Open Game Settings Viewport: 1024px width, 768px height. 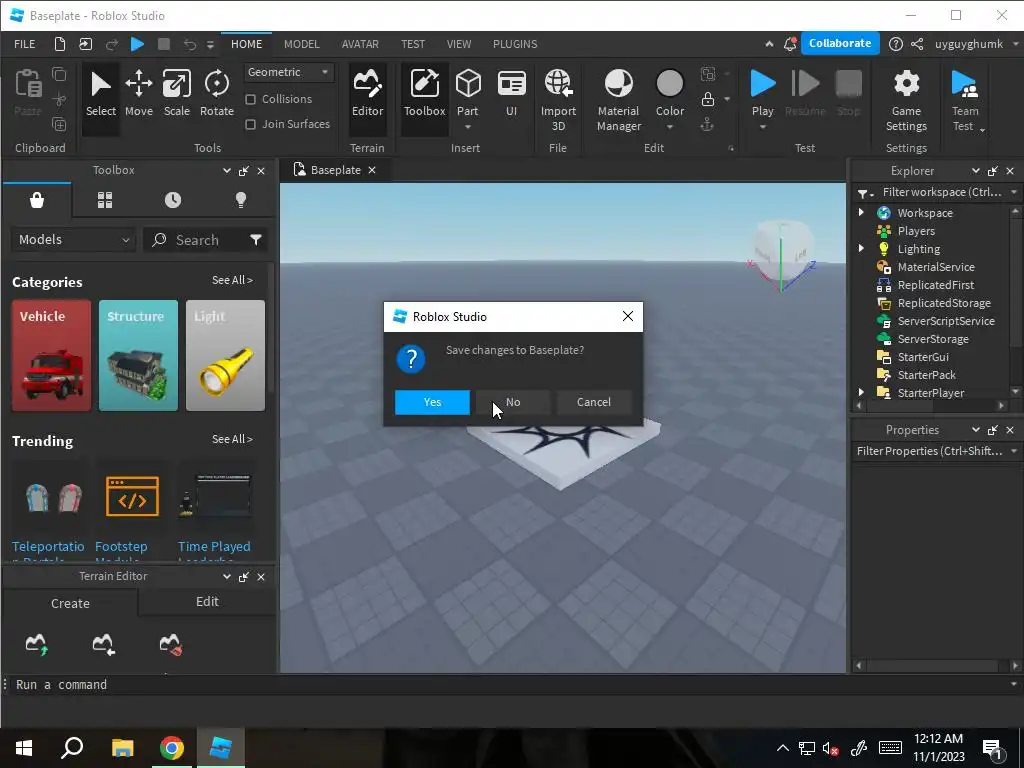point(906,99)
